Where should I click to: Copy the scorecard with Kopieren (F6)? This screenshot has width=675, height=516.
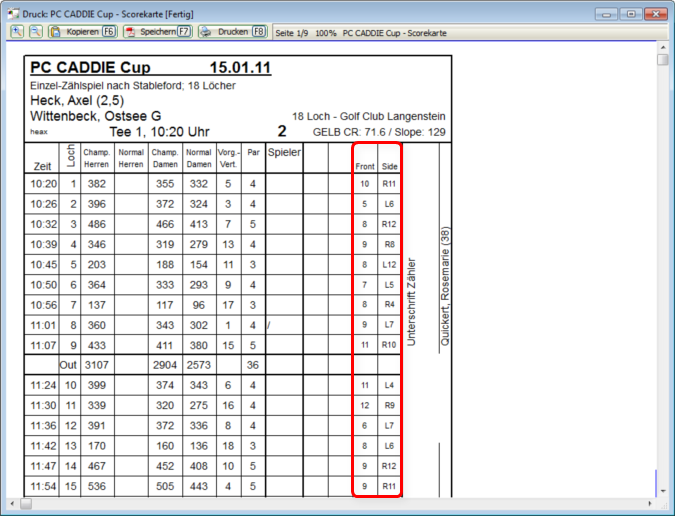pos(84,32)
